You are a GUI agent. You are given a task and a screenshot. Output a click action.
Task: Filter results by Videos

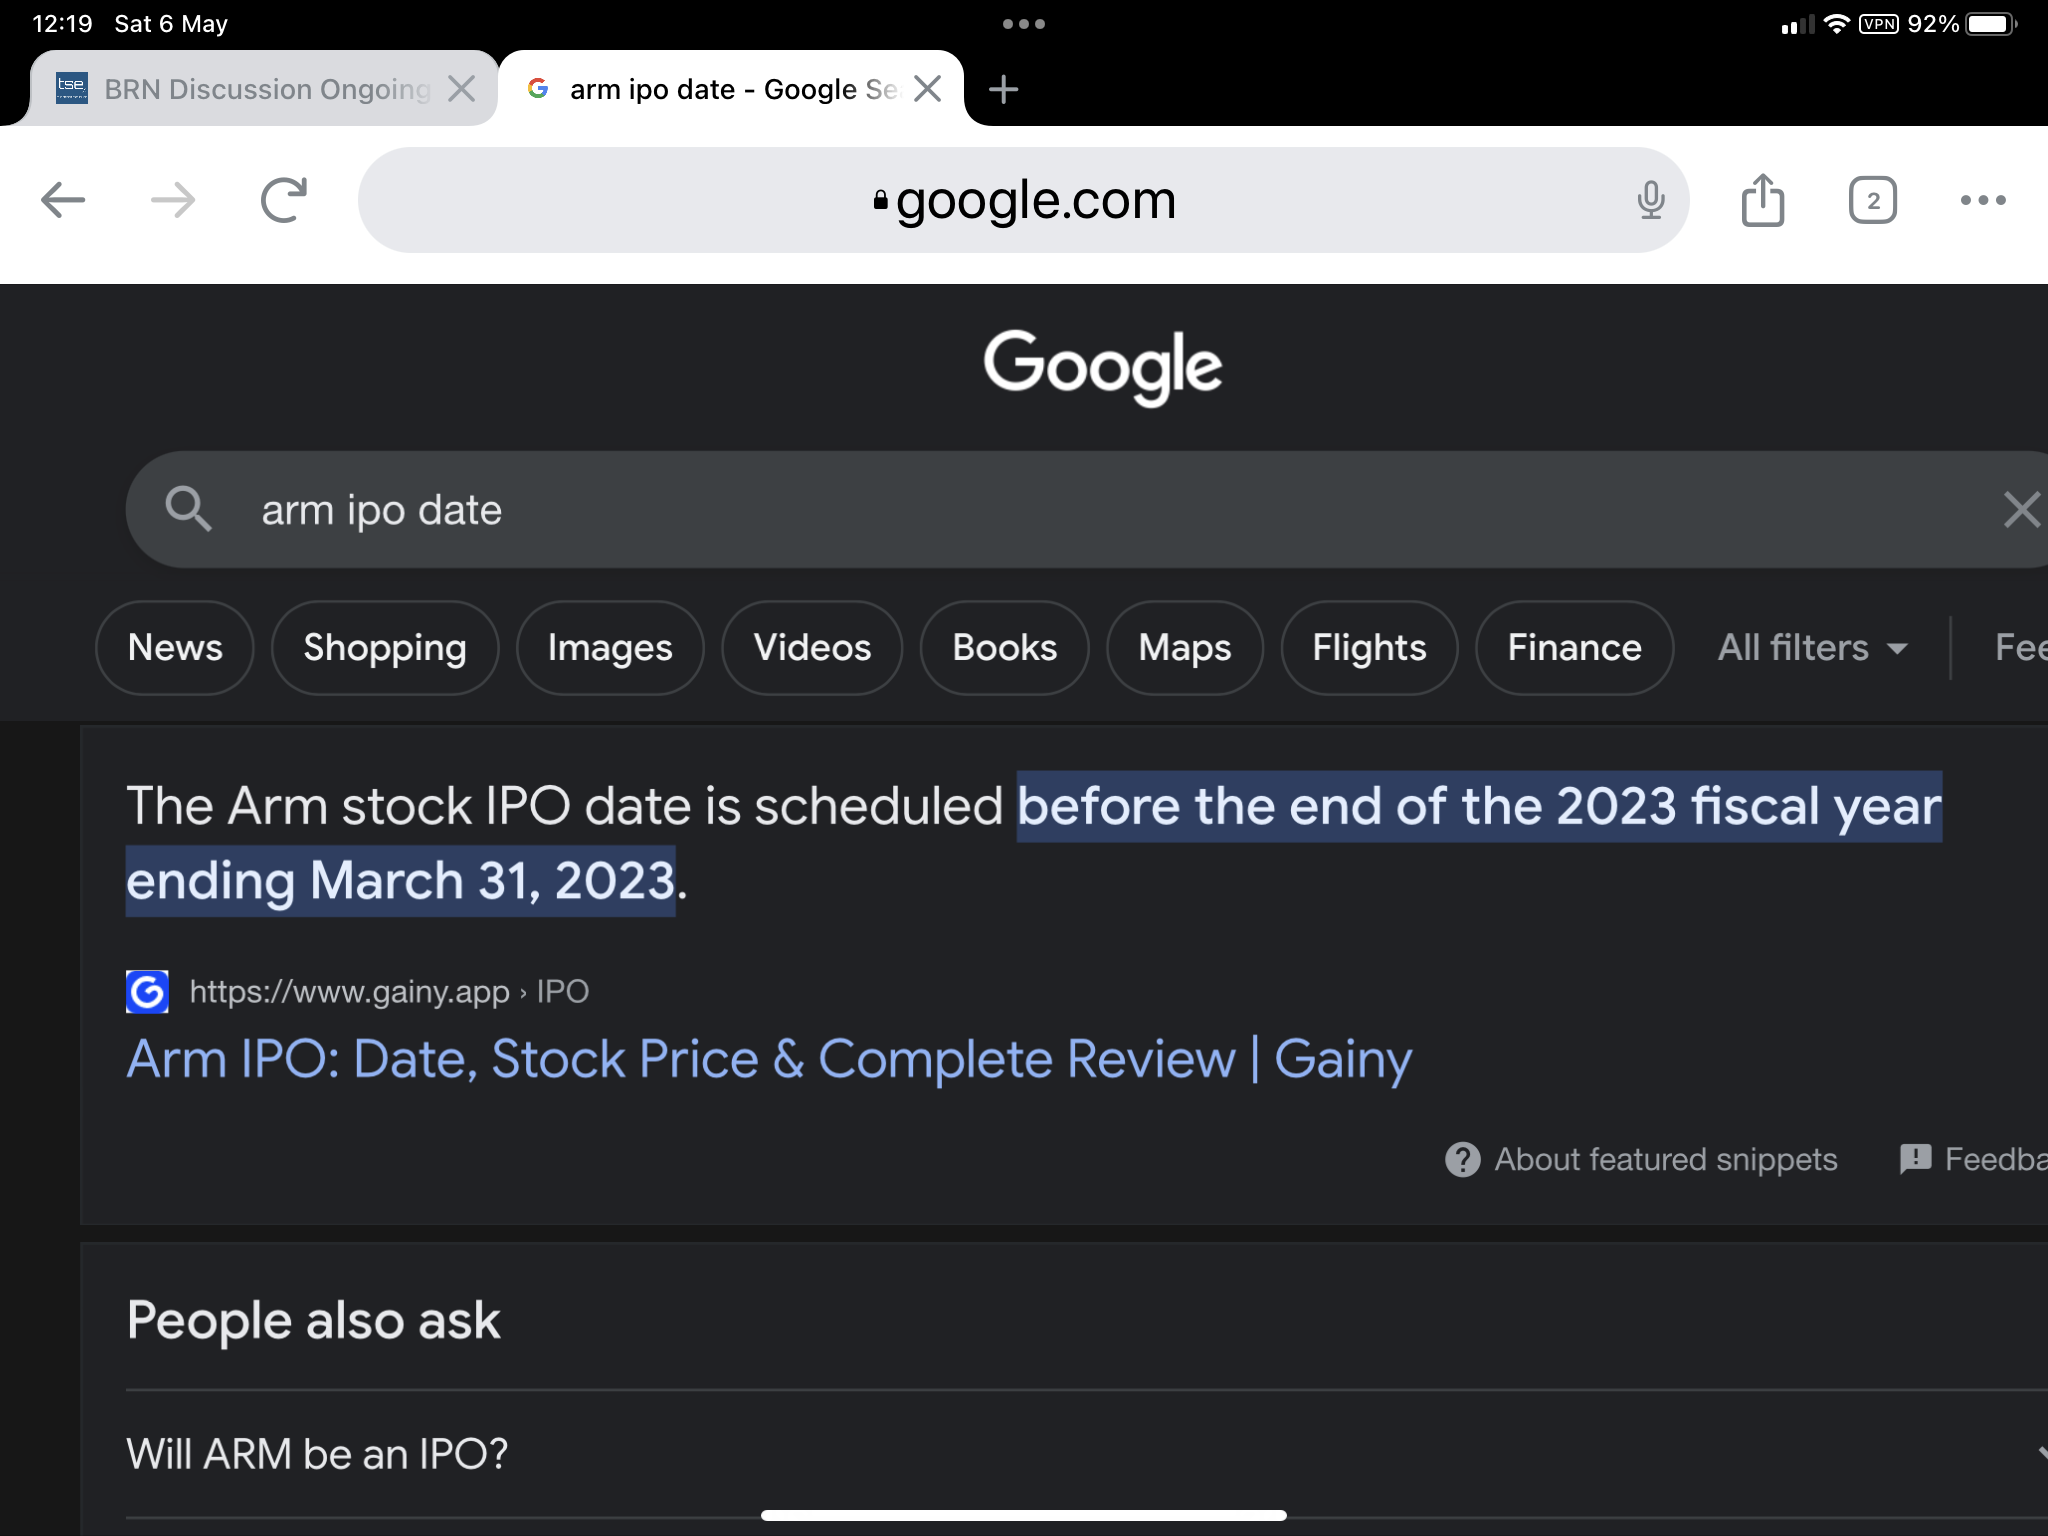pyautogui.click(x=812, y=648)
